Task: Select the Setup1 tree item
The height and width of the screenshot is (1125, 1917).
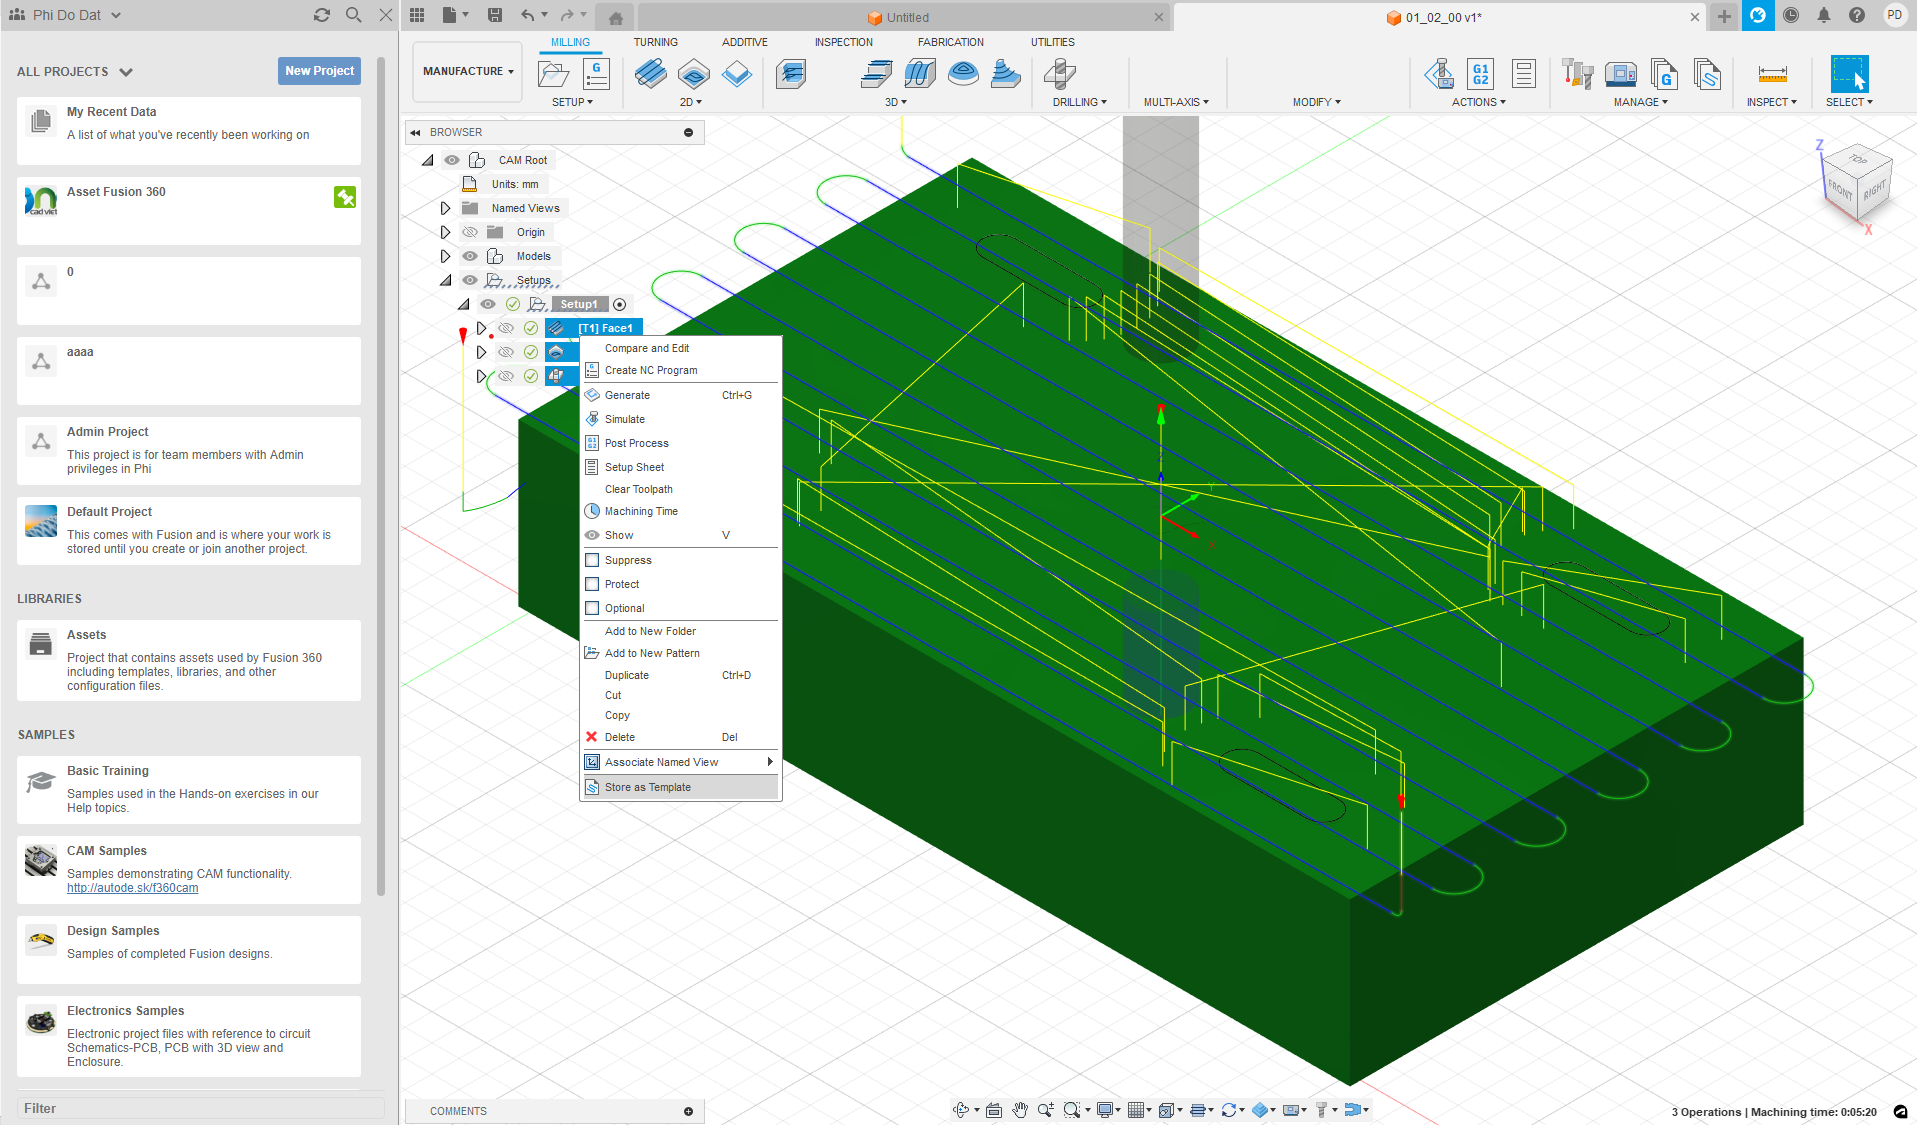Action: pos(578,304)
